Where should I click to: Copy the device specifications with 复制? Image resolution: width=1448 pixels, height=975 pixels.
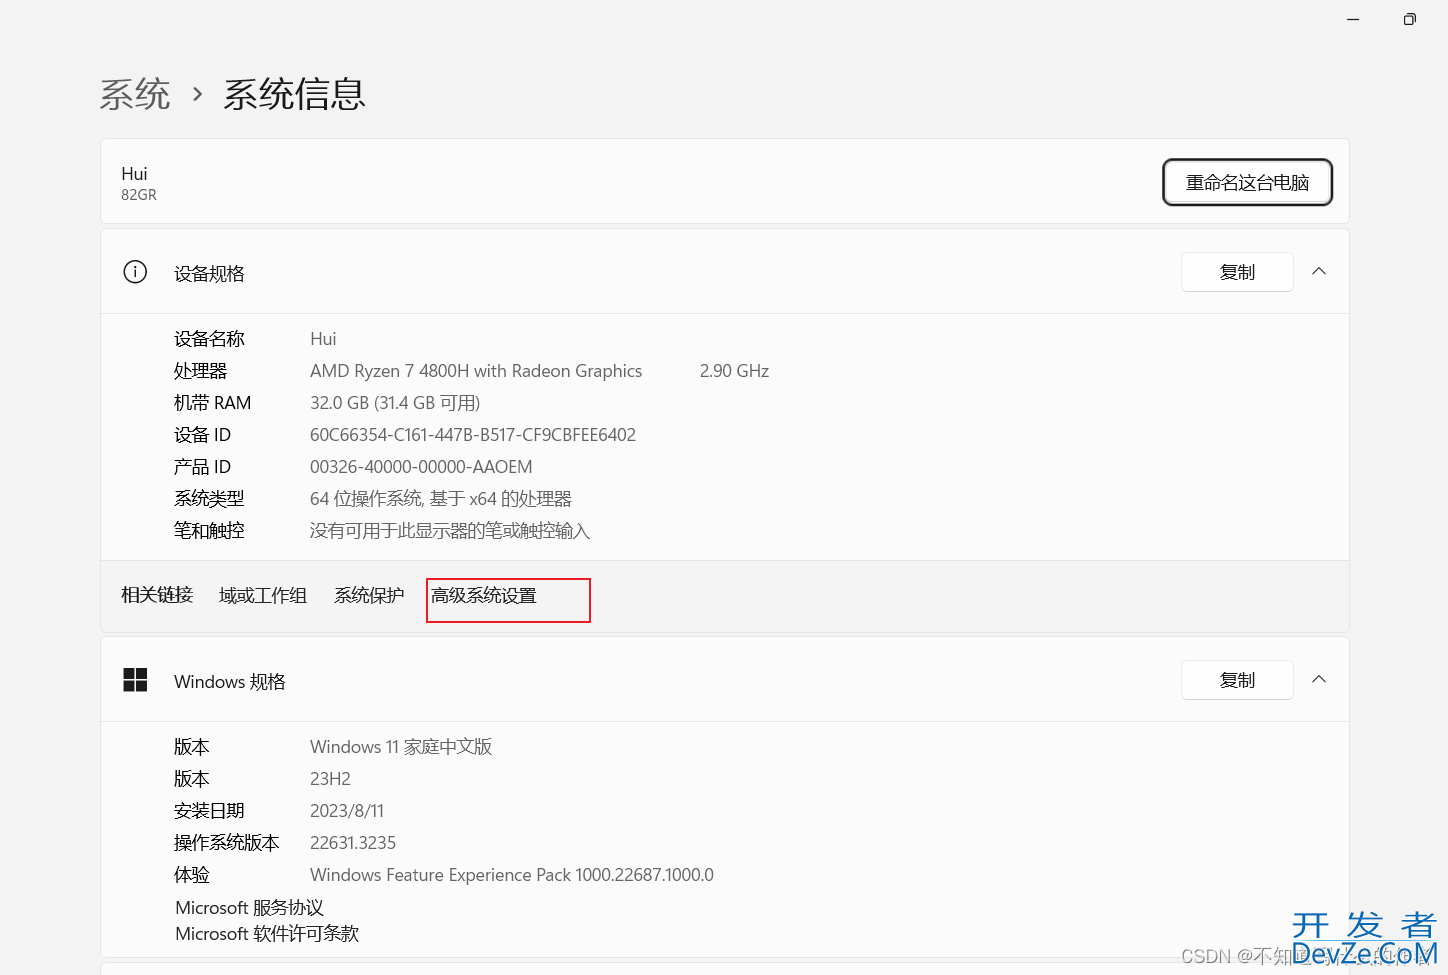click(1237, 272)
